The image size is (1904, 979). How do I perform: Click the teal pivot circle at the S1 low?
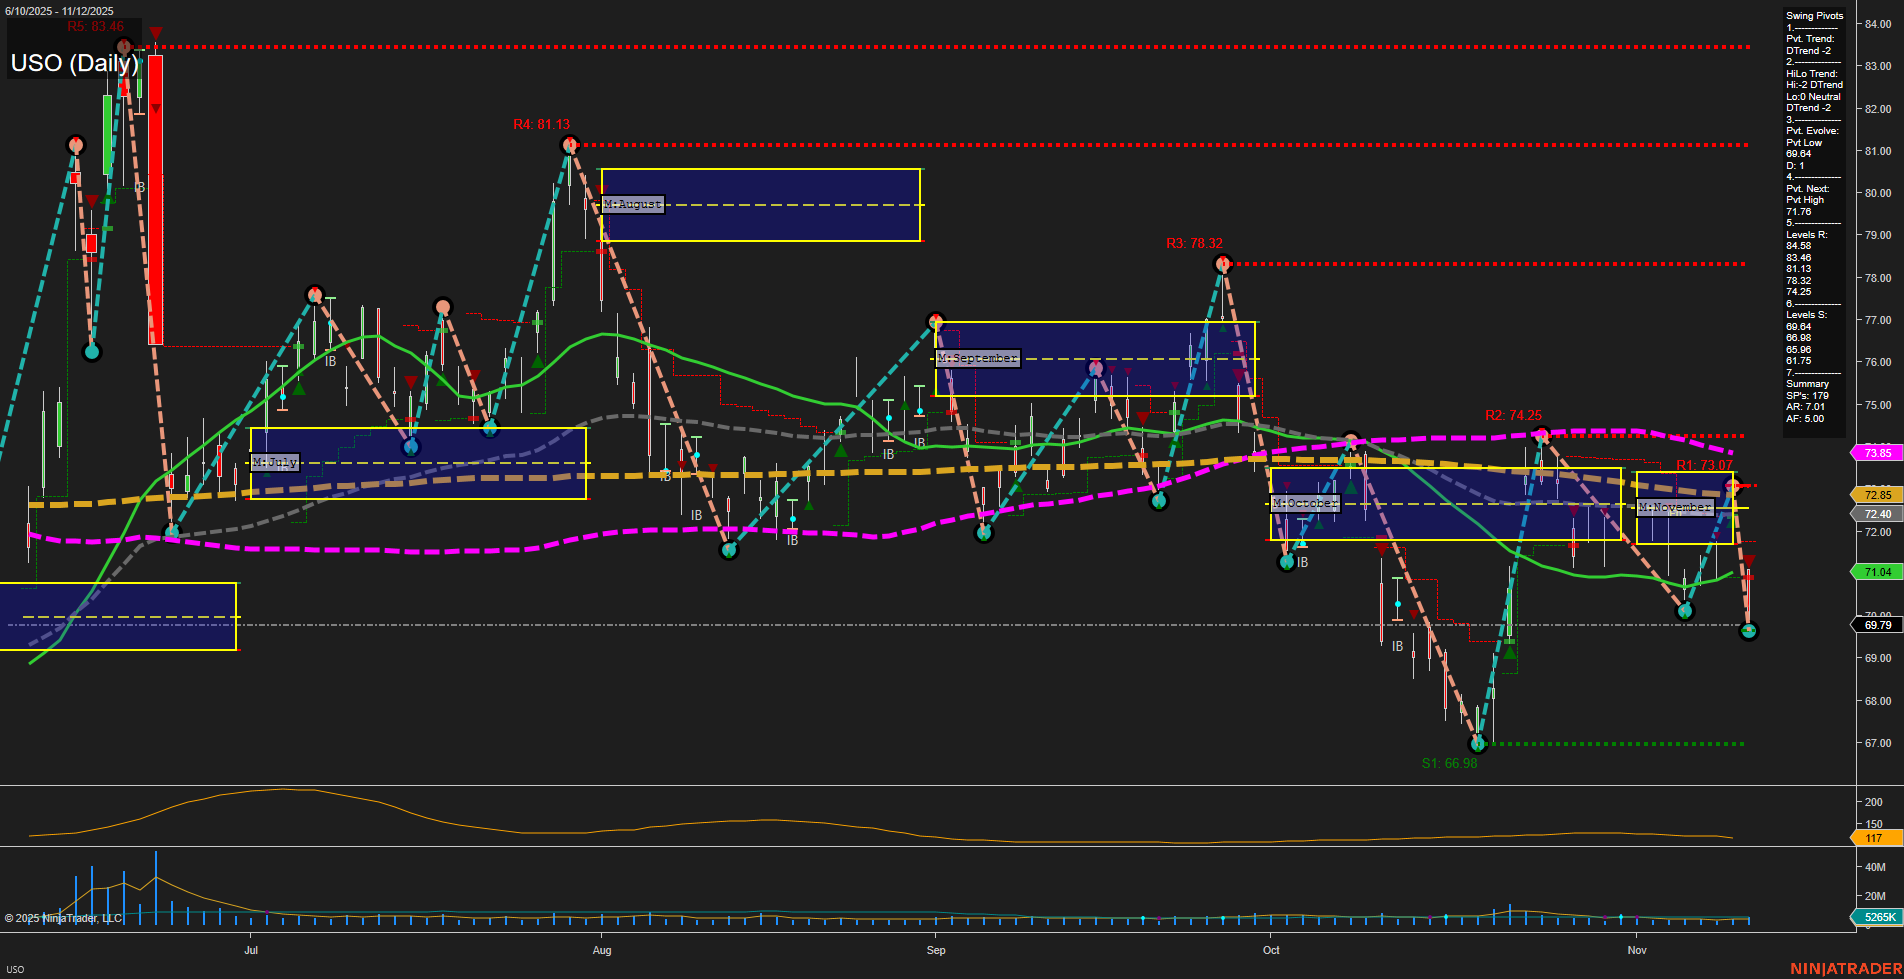(1478, 744)
